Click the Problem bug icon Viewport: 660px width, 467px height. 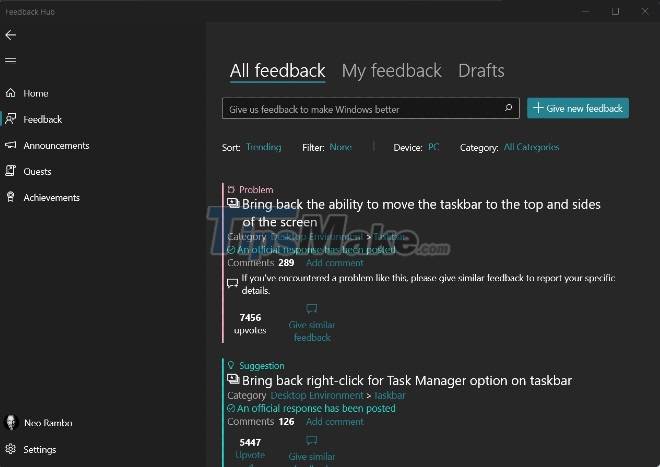(231, 189)
